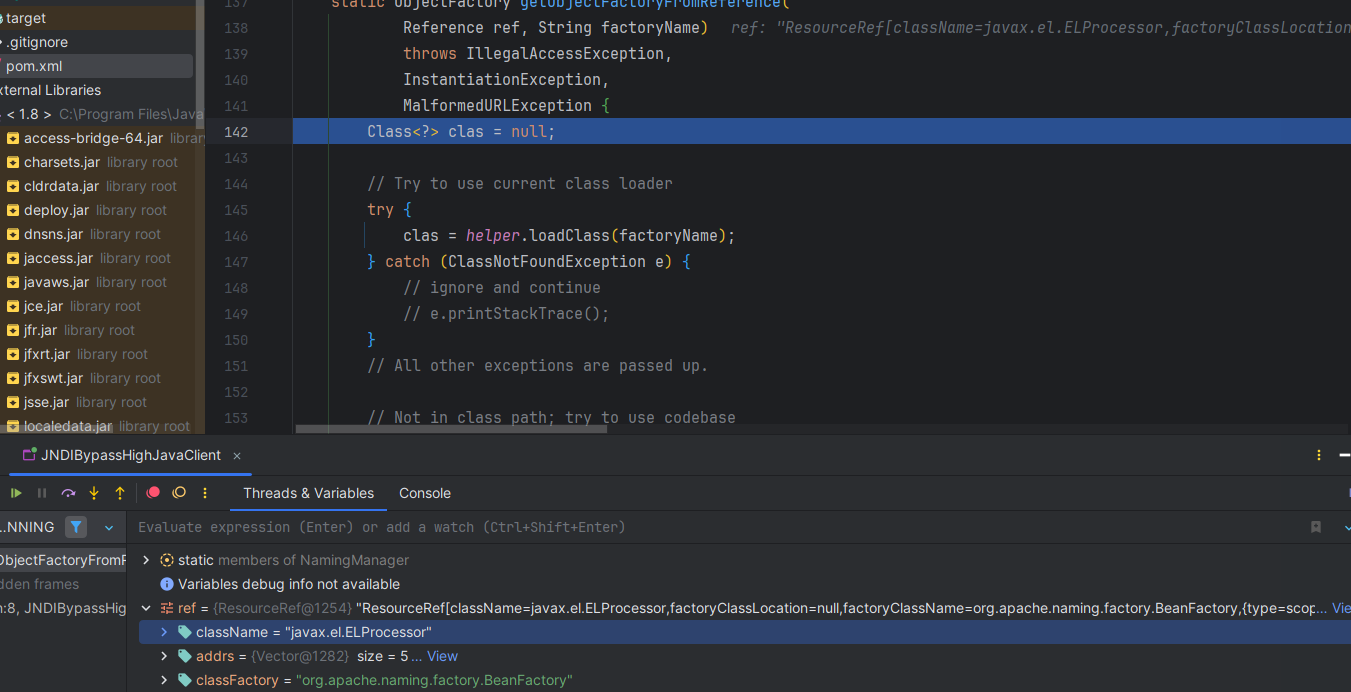Viewport: 1351px width, 692px height.
Task: Click the Pause Program icon
Action: 42,493
